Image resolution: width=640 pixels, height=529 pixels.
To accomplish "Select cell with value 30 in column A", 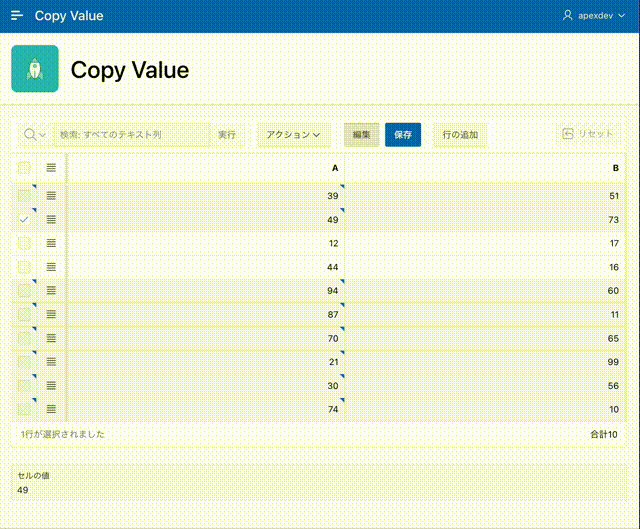I will [x=206, y=385].
